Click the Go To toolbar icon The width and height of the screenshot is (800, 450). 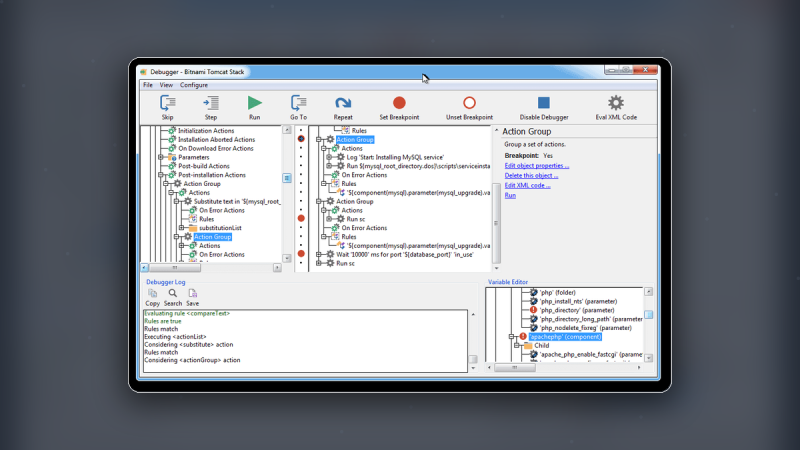pyautogui.click(x=298, y=103)
